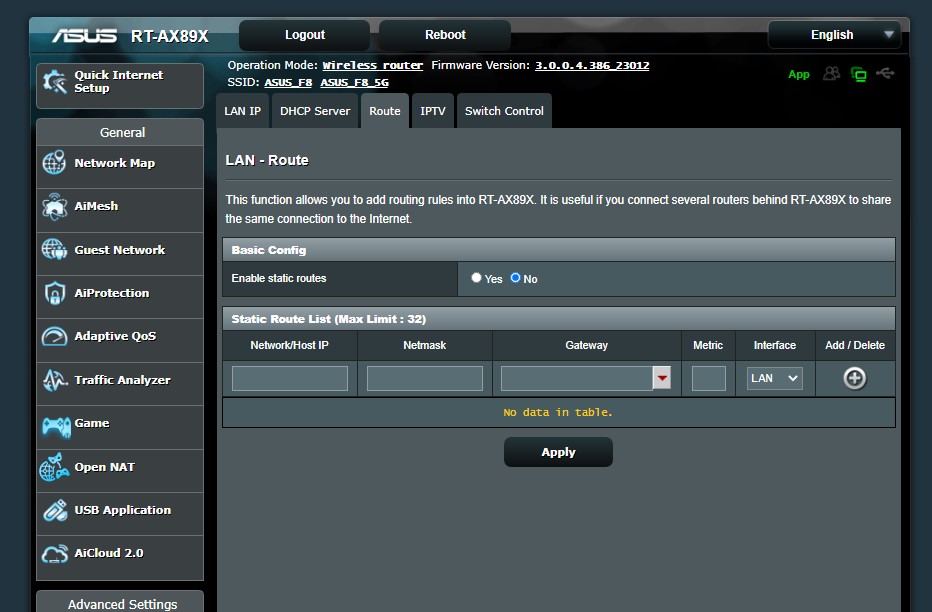Switch to the LAN IP tab
932x612 pixels.
(x=243, y=111)
